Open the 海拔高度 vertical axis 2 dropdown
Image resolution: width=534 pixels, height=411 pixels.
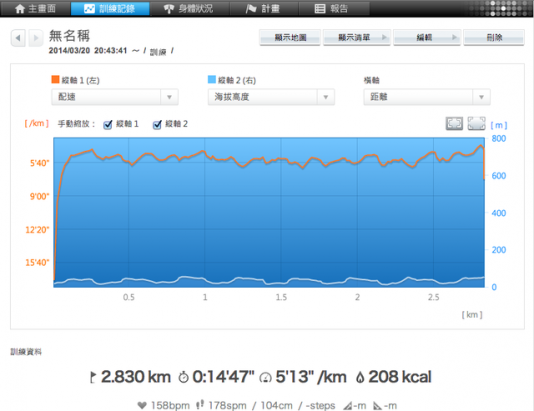click(271, 97)
